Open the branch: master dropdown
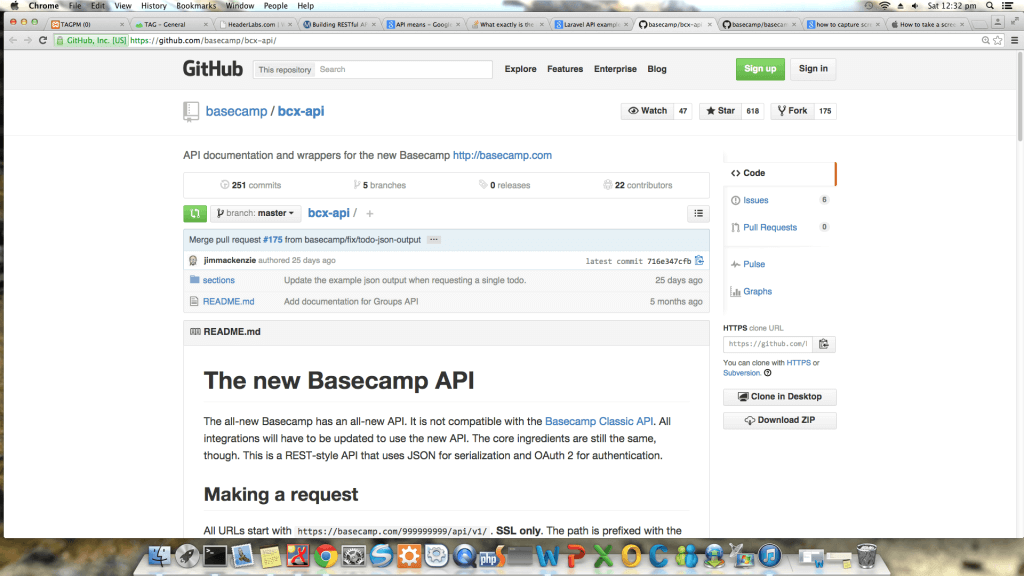The image size is (1024, 576). tap(255, 214)
